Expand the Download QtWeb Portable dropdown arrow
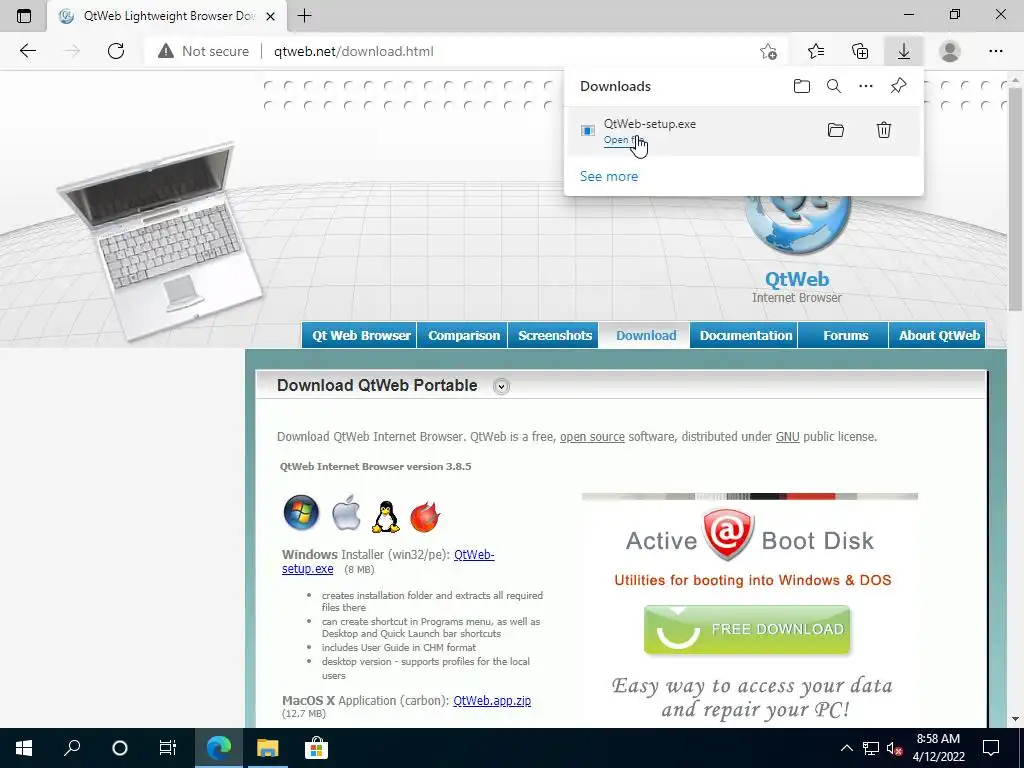 (502, 387)
